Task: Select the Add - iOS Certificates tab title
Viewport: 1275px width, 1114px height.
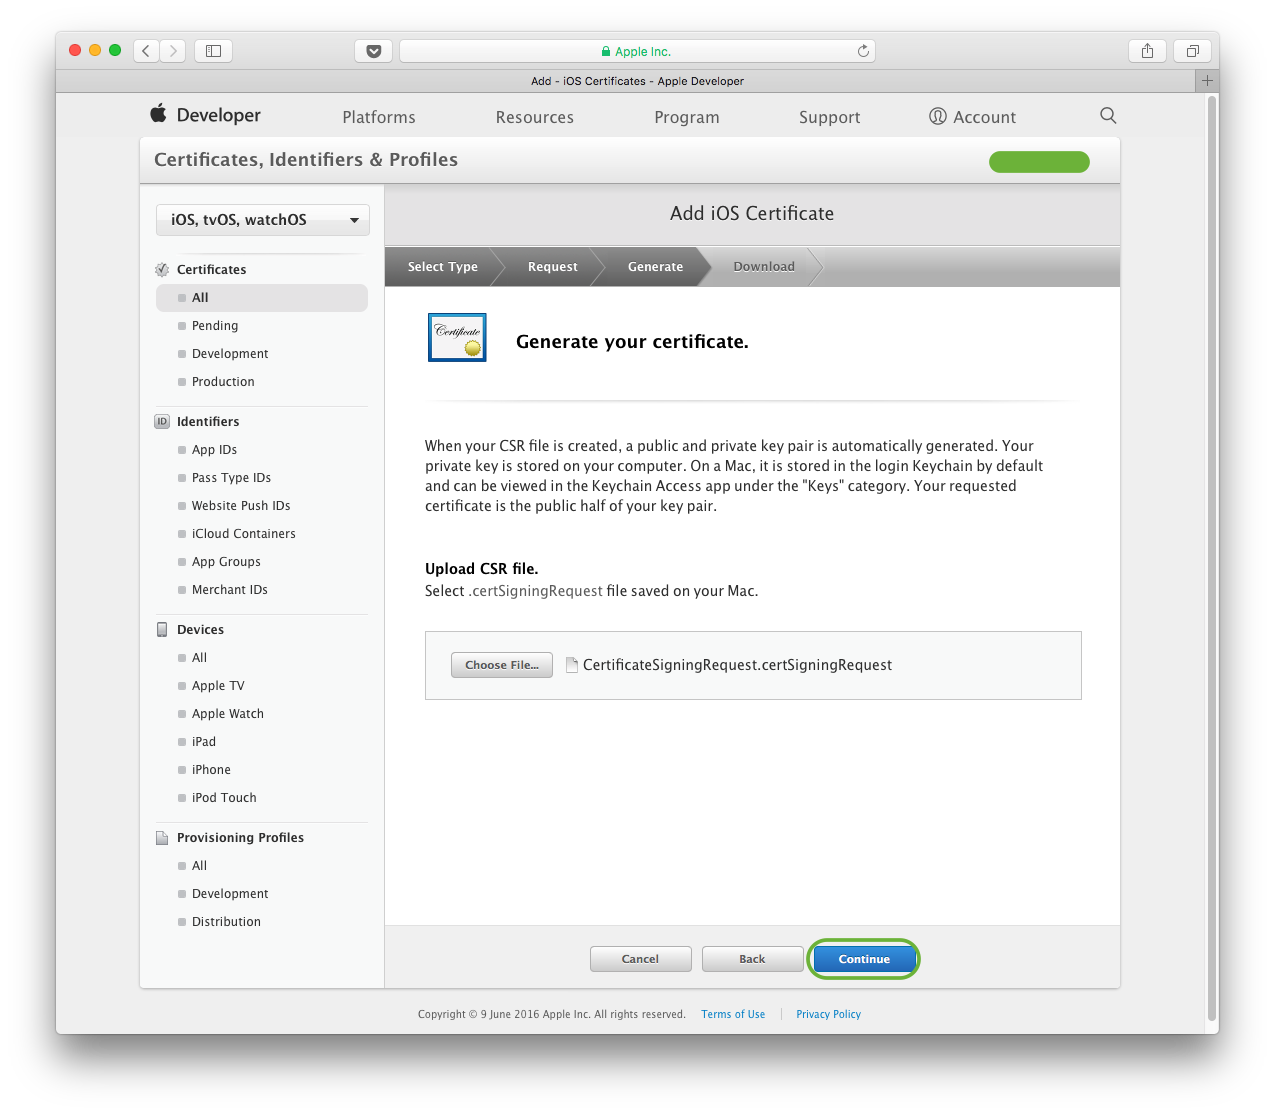Action: point(637,81)
